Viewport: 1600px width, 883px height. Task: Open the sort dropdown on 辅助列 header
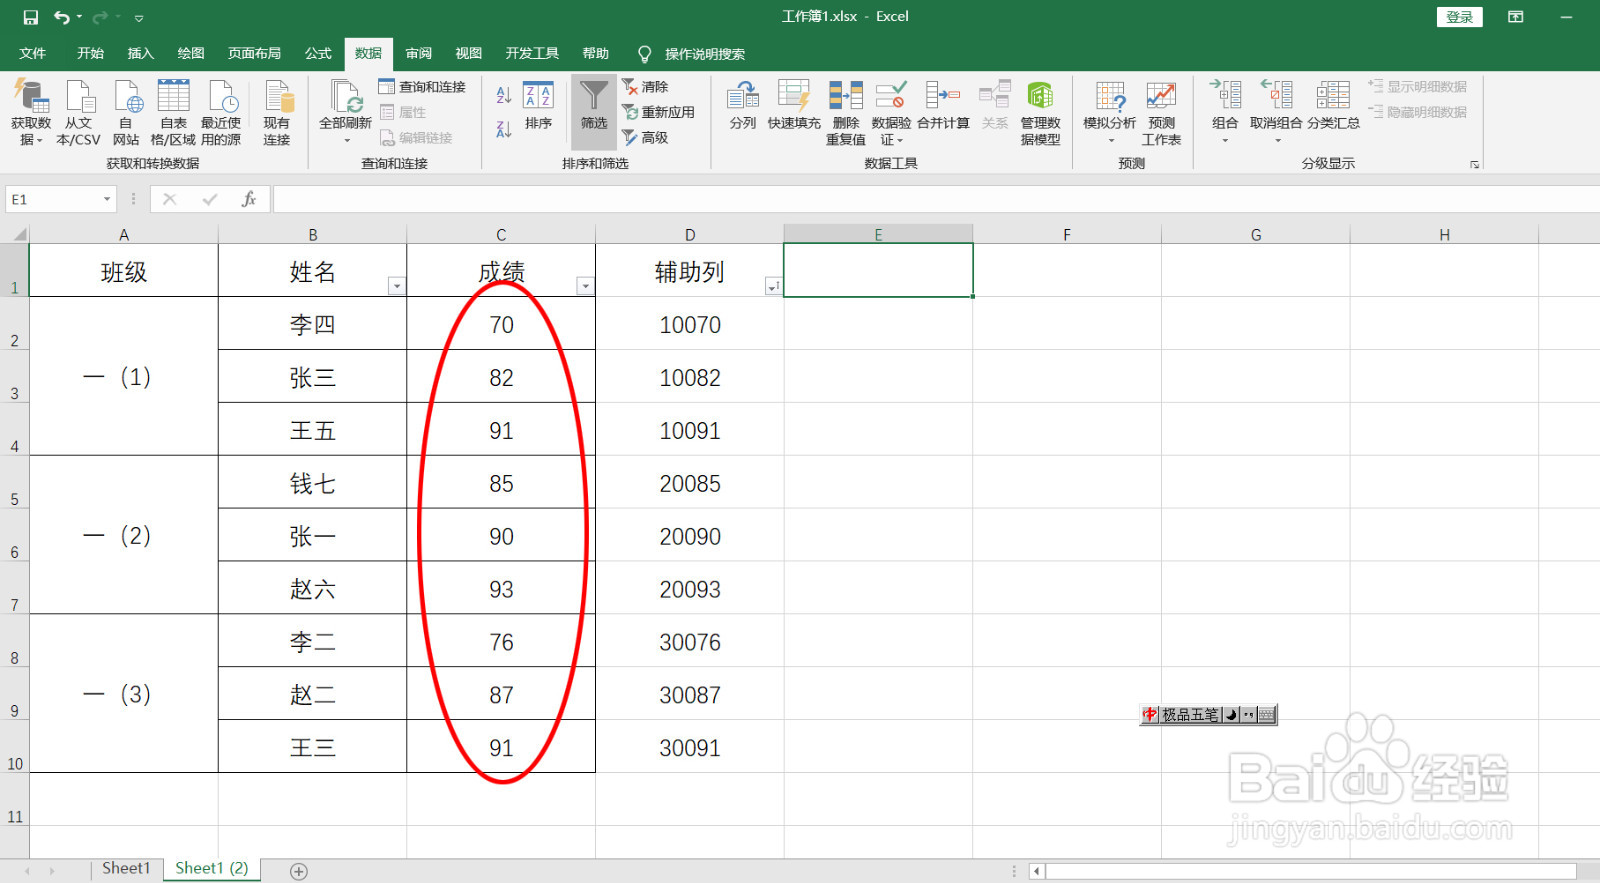[773, 286]
